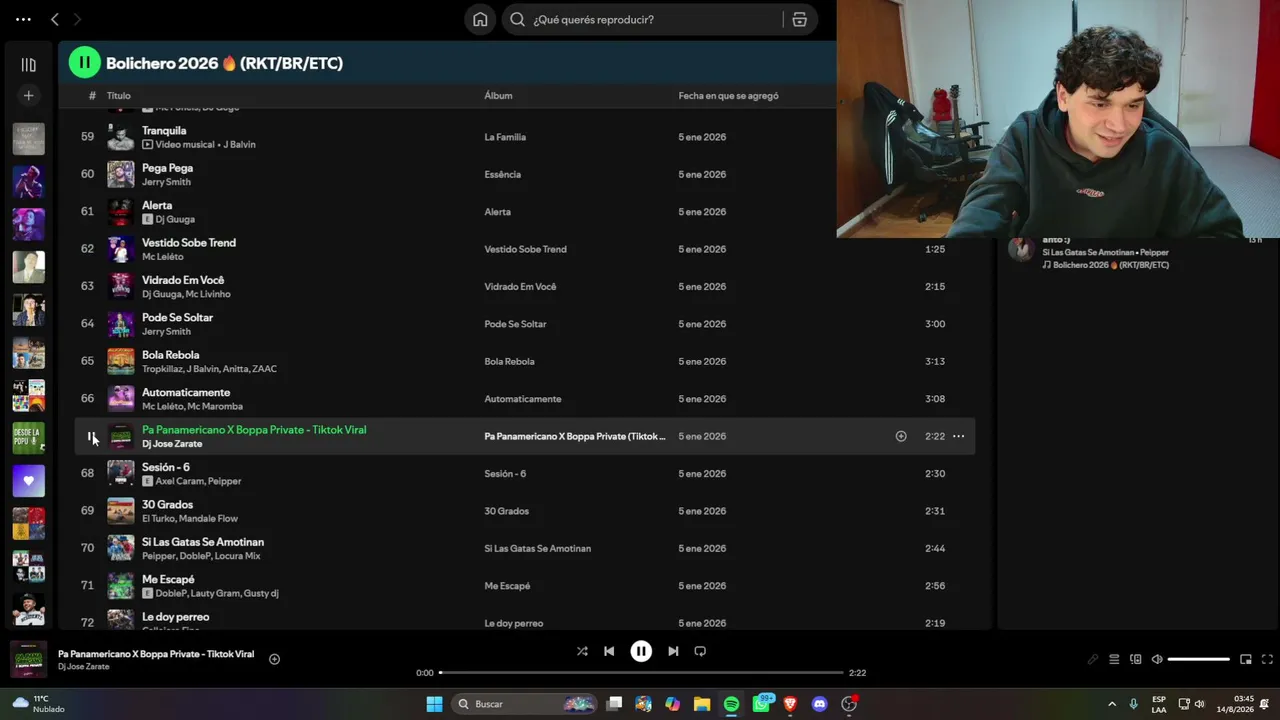Toggle repeat mode in the playback bar
1280x720 pixels.
pyautogui.click(x=700, y=651)
